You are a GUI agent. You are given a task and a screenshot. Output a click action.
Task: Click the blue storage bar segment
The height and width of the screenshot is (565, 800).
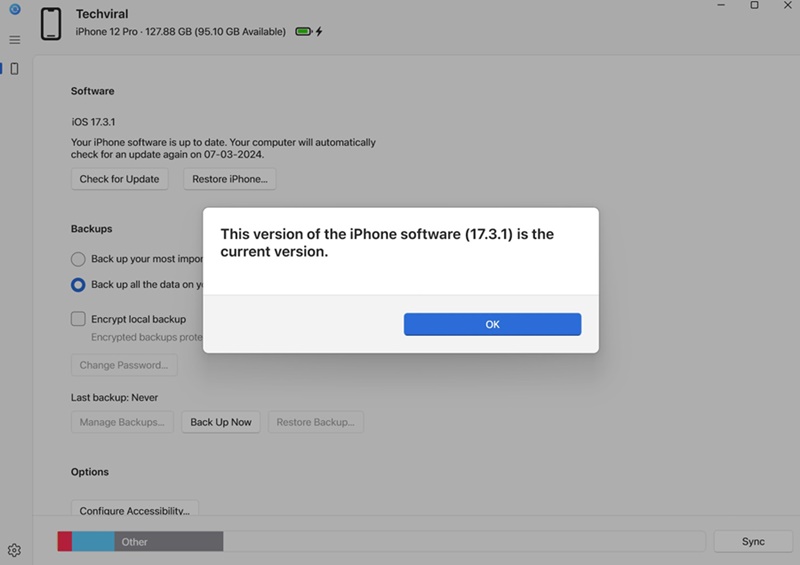point(93,542)
